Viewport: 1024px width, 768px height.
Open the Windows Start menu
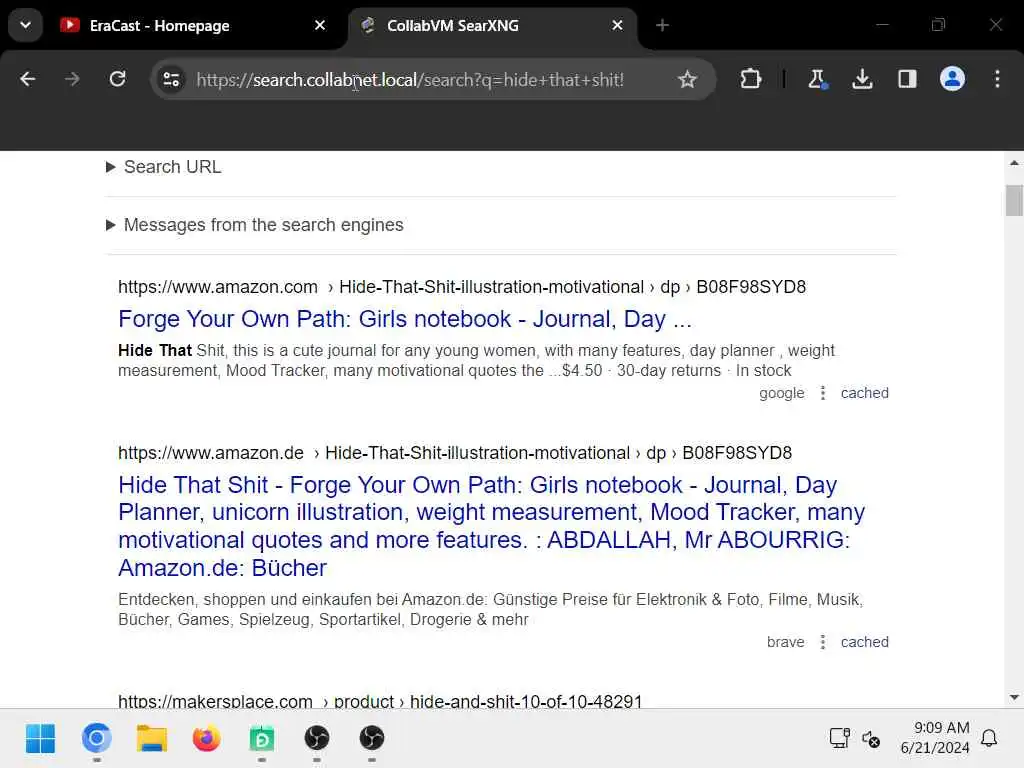pyautogui.click(x=40, y=739)
